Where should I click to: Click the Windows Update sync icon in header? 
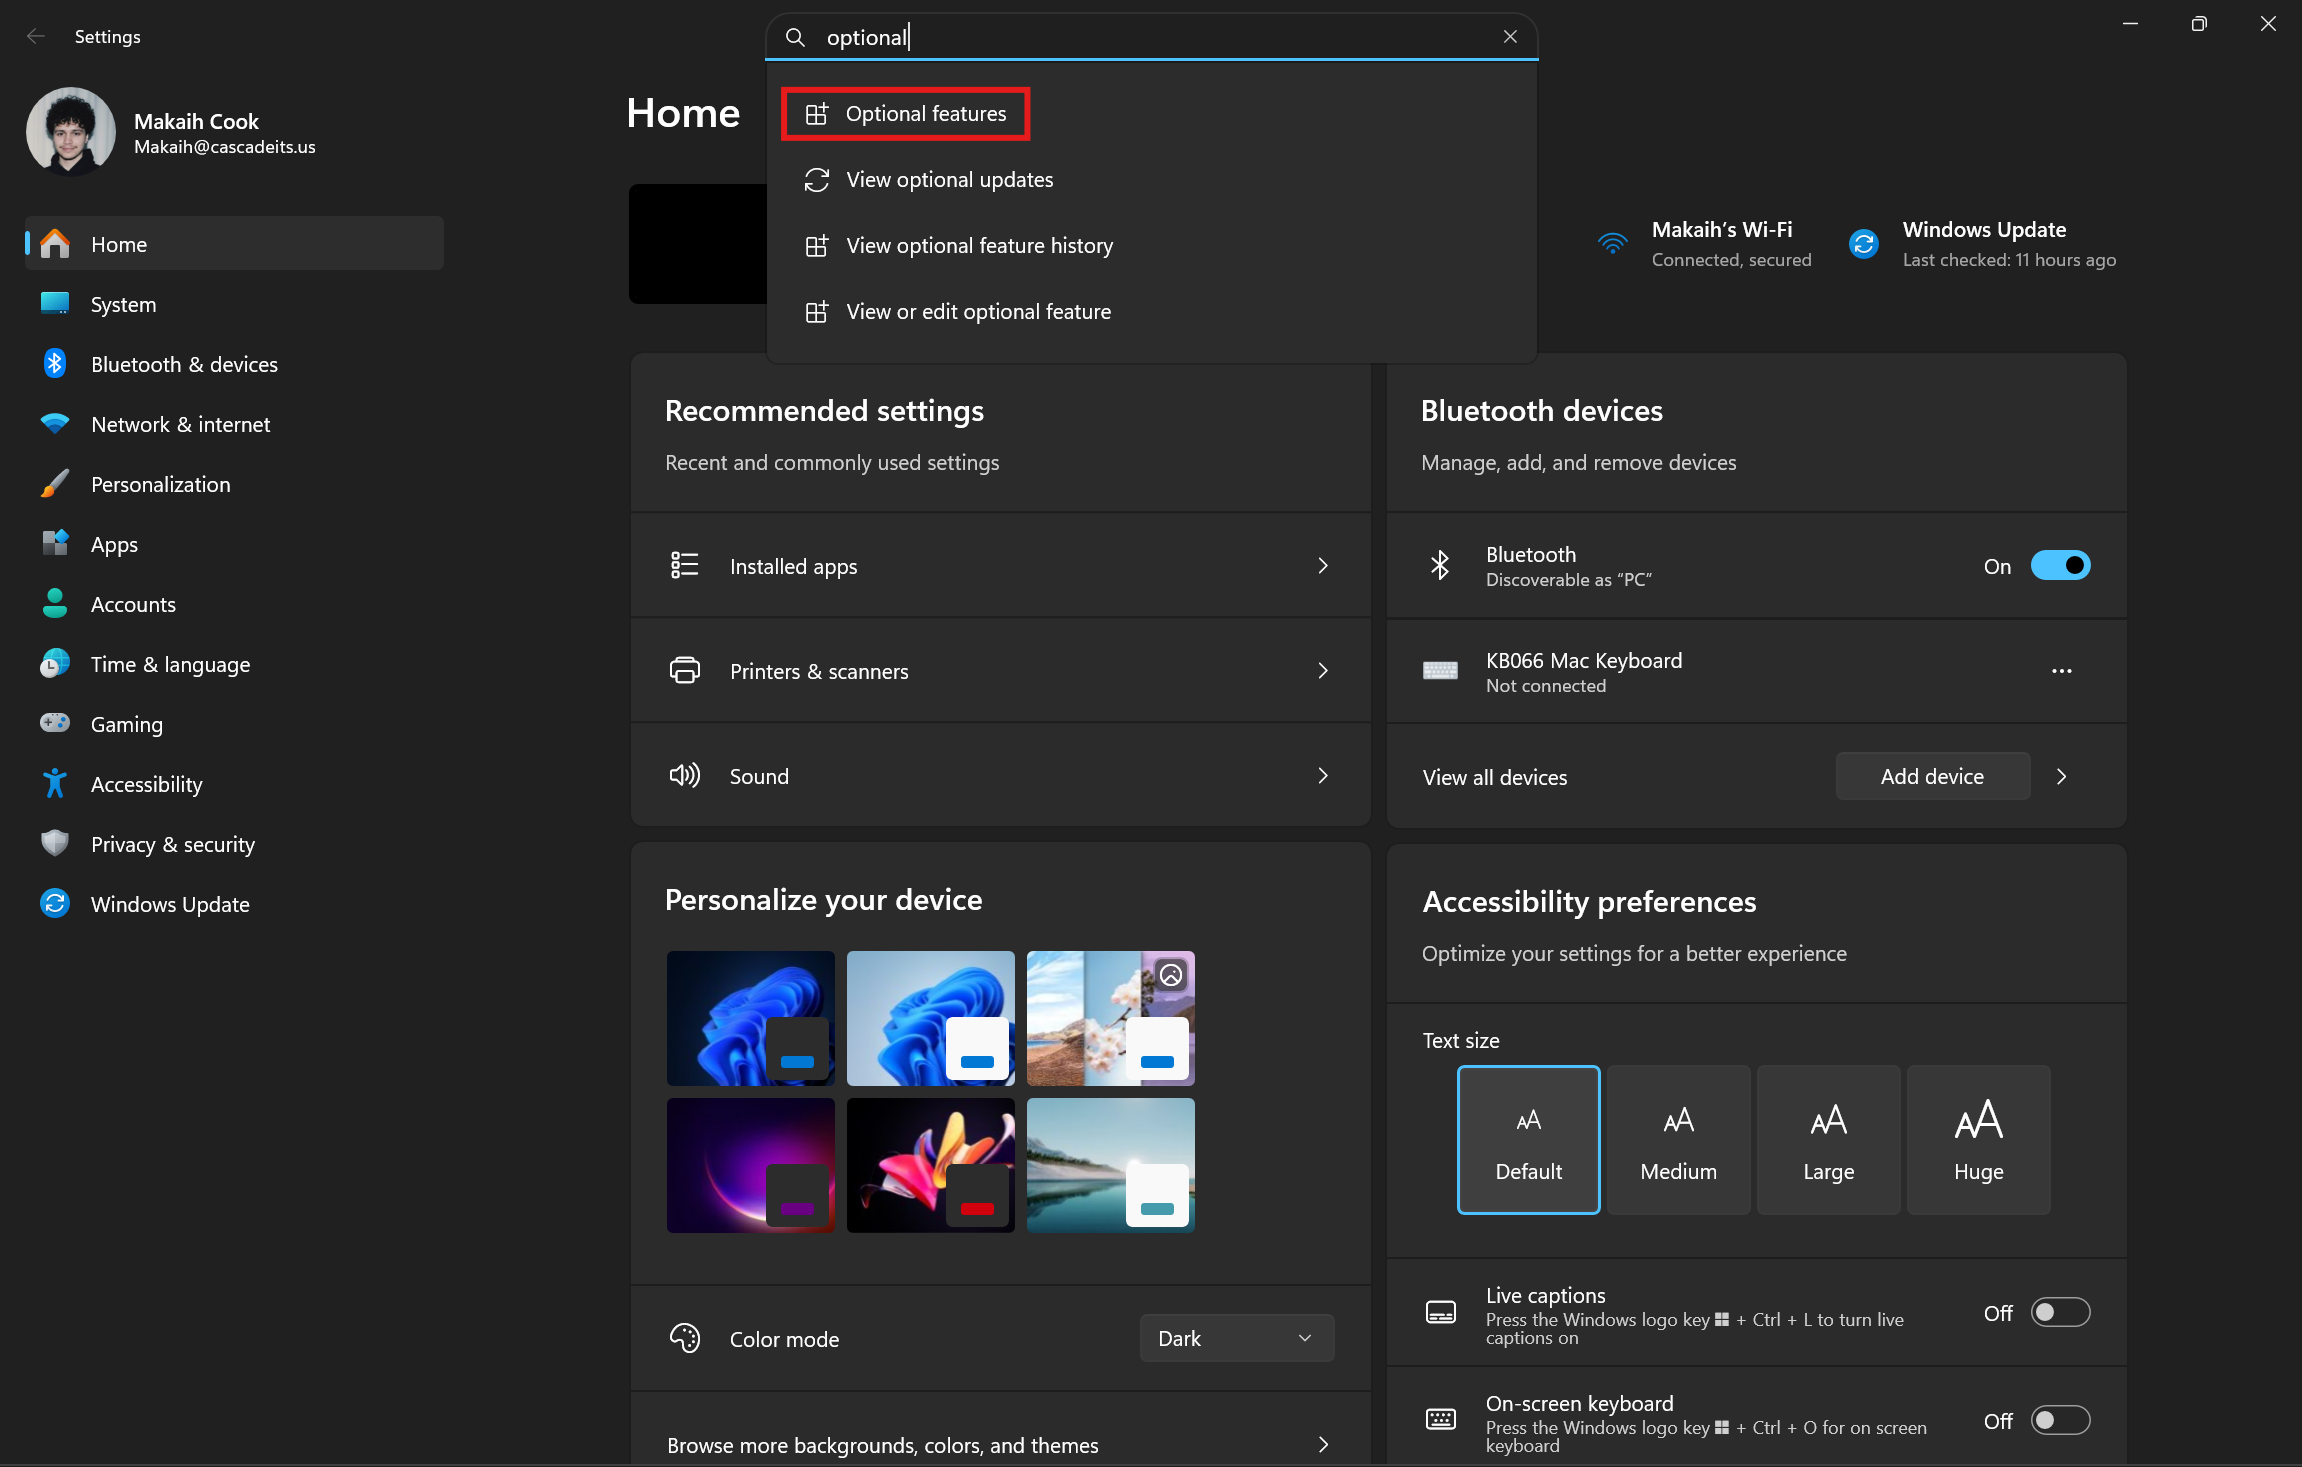coord(1864,243)
